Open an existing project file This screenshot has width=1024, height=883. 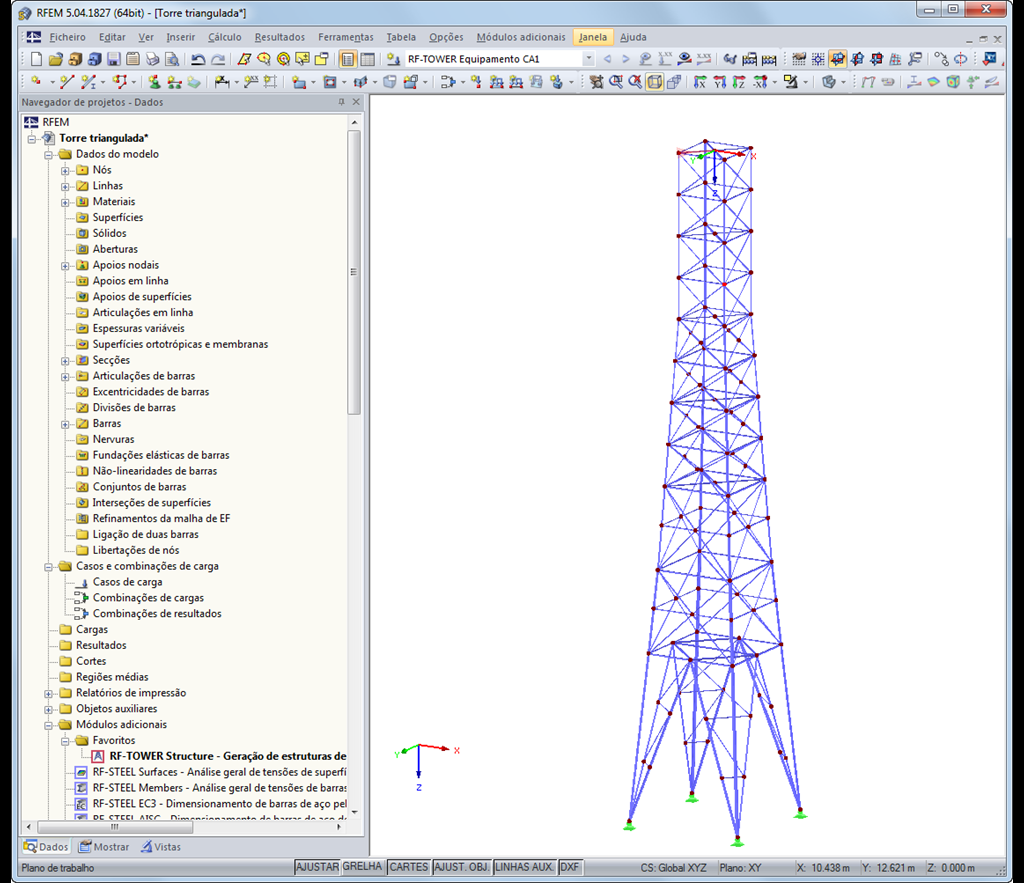tap(56, 58)
